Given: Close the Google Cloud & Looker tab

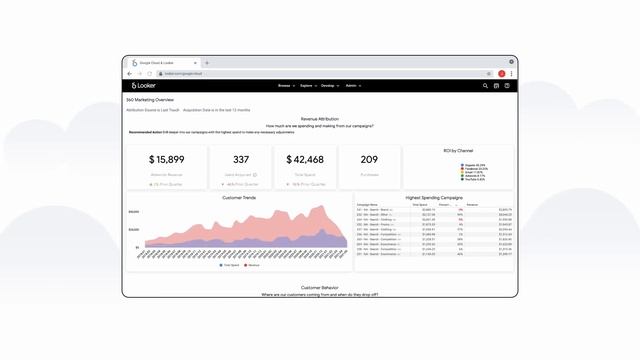Looking at the screenshot, I should [x=195, y=63].
